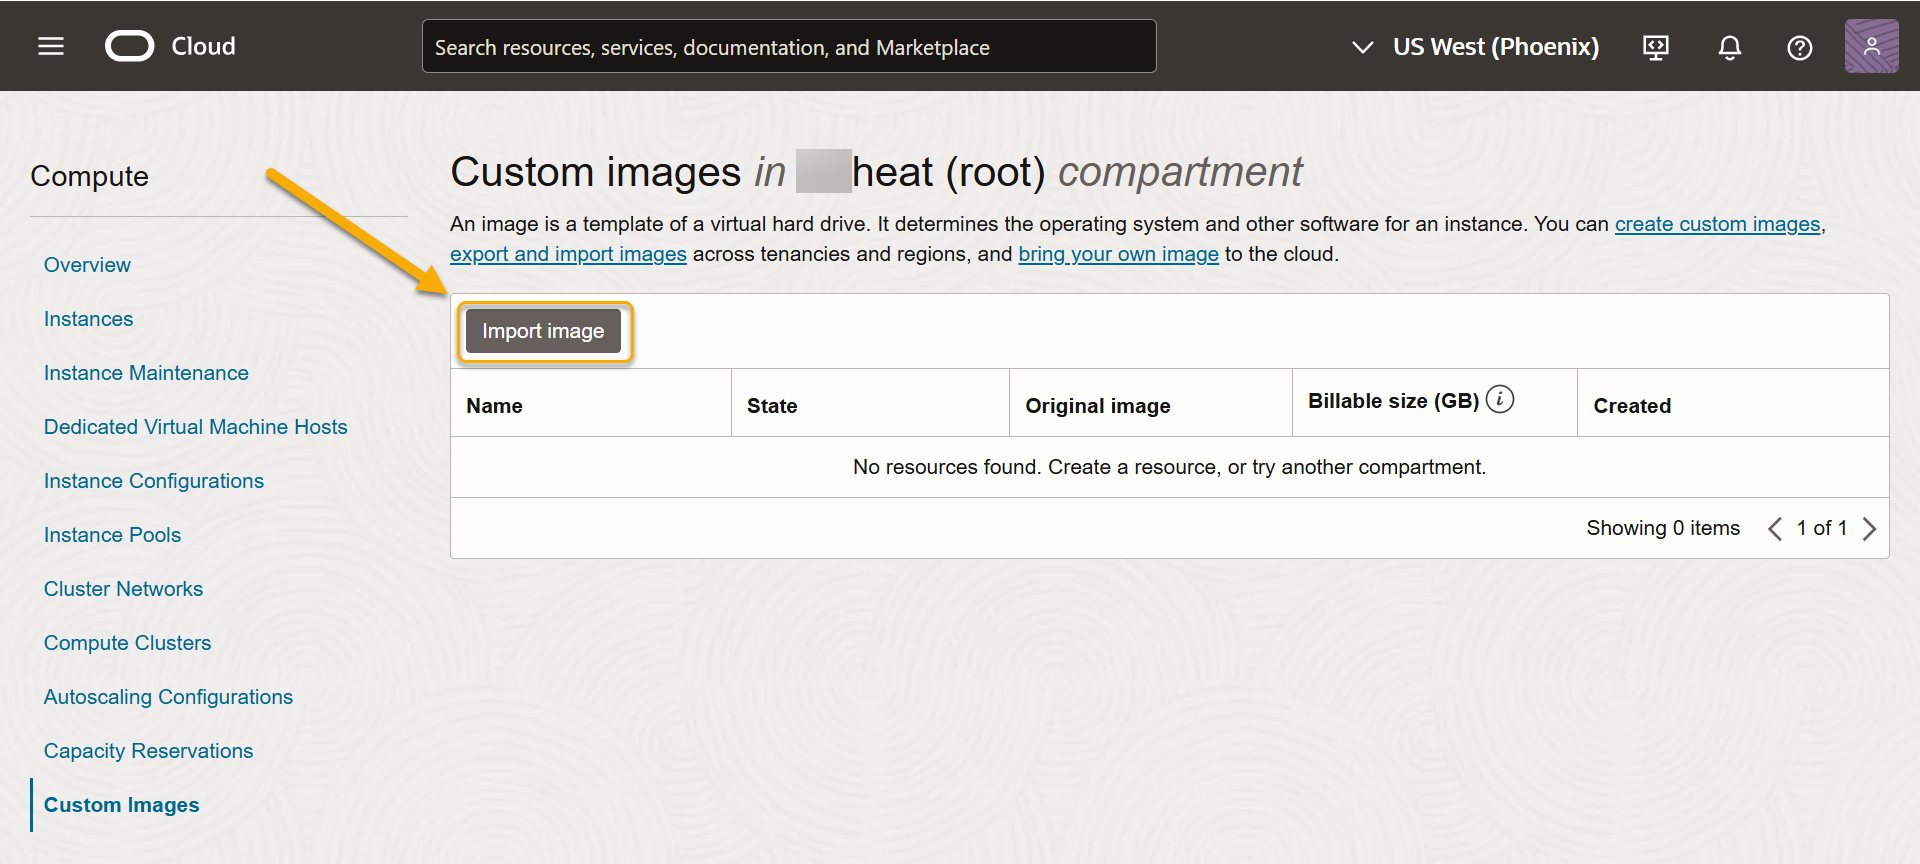Go to the previous page arrow
Image resolution: width=1920 pixels, height=864 pixels.
(x=1775, y=528)
